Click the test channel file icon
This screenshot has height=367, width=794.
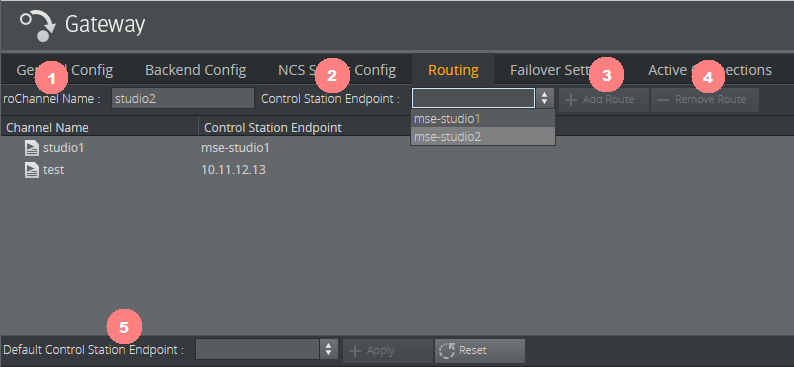(x=32, y=170)
